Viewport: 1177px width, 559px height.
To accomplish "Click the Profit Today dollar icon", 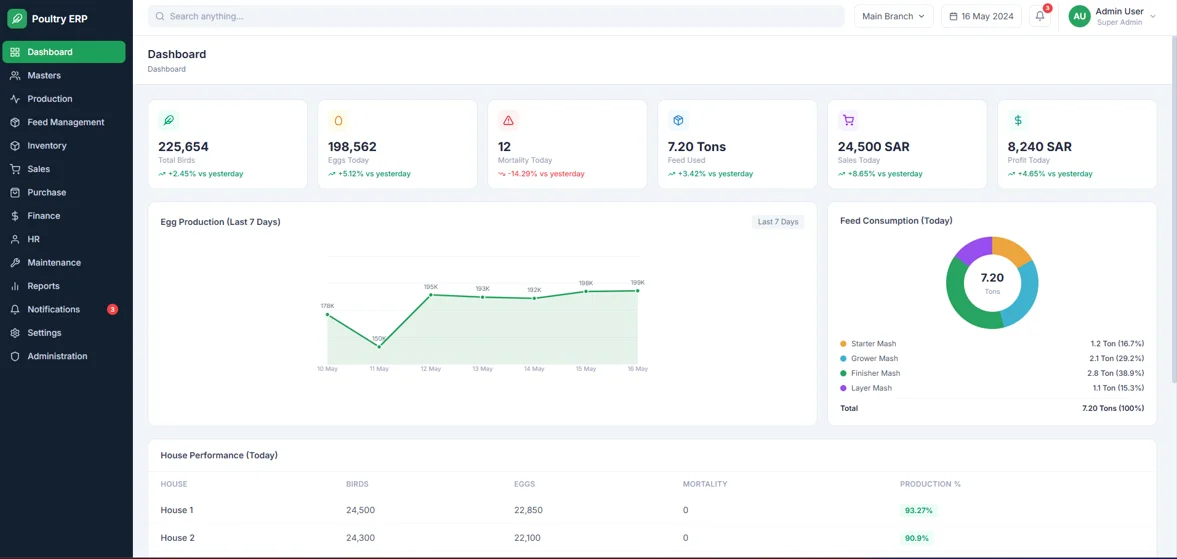I will [x=1018, y=120].
